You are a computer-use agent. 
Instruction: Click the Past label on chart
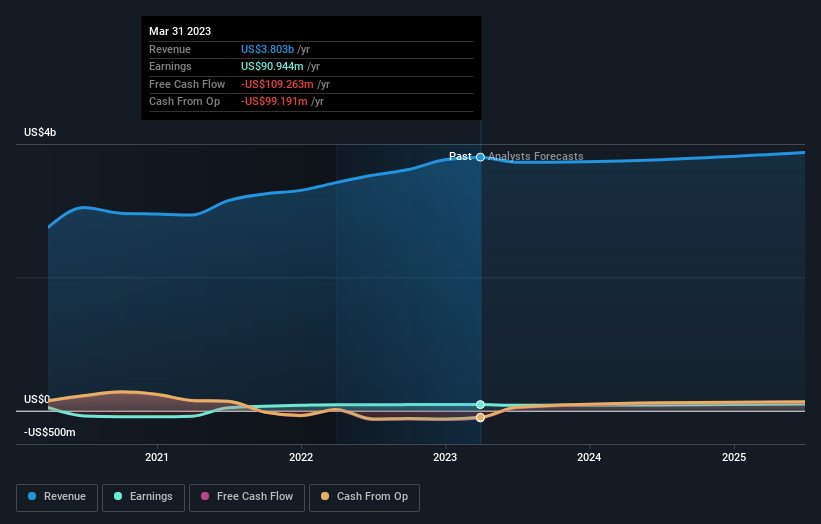pyautogui.click(x=460, y=157)
